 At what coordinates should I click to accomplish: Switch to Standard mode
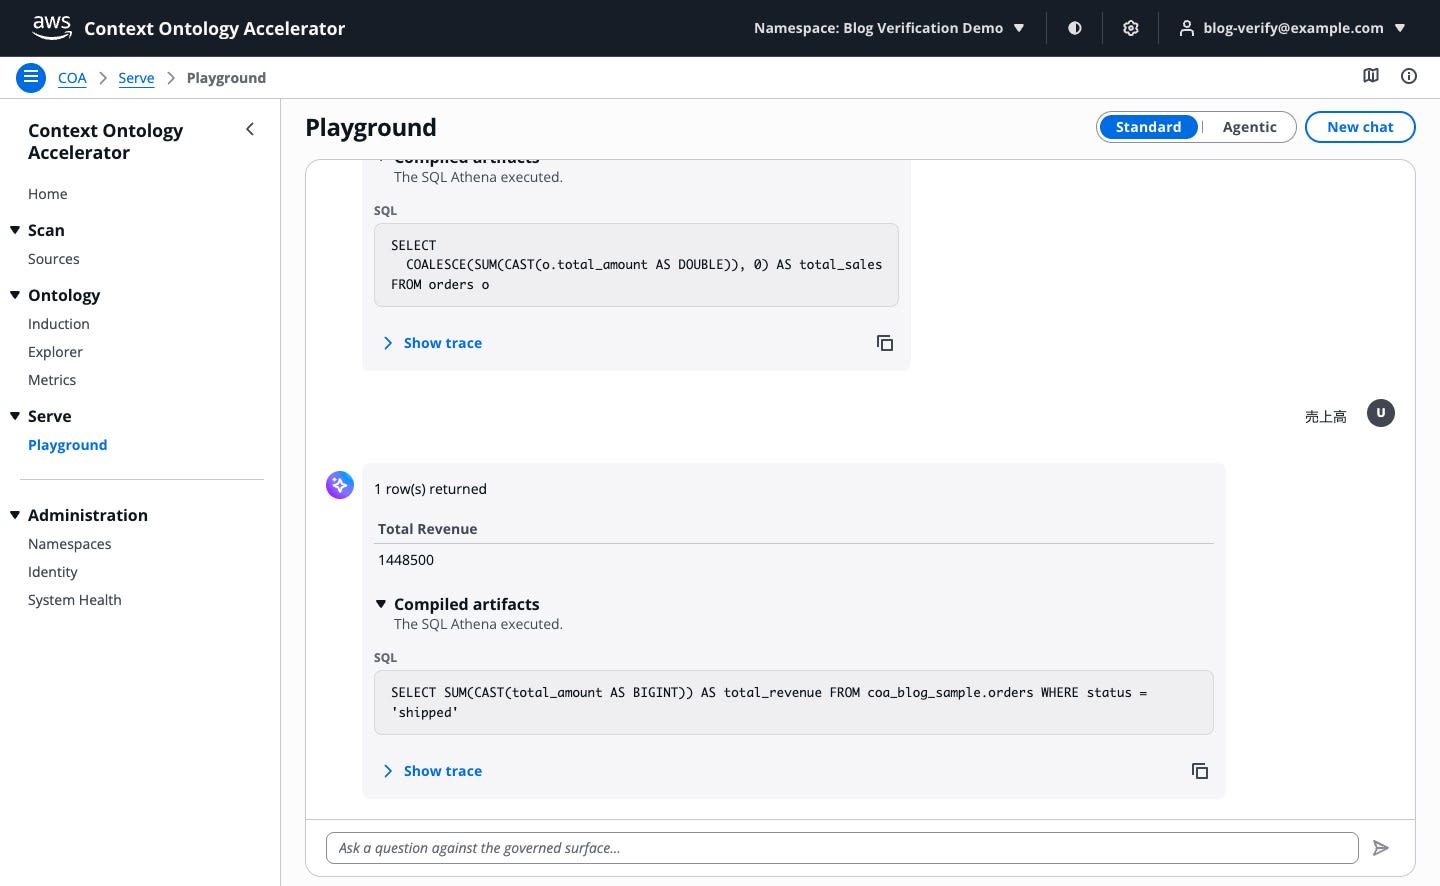pos(1148,127)
